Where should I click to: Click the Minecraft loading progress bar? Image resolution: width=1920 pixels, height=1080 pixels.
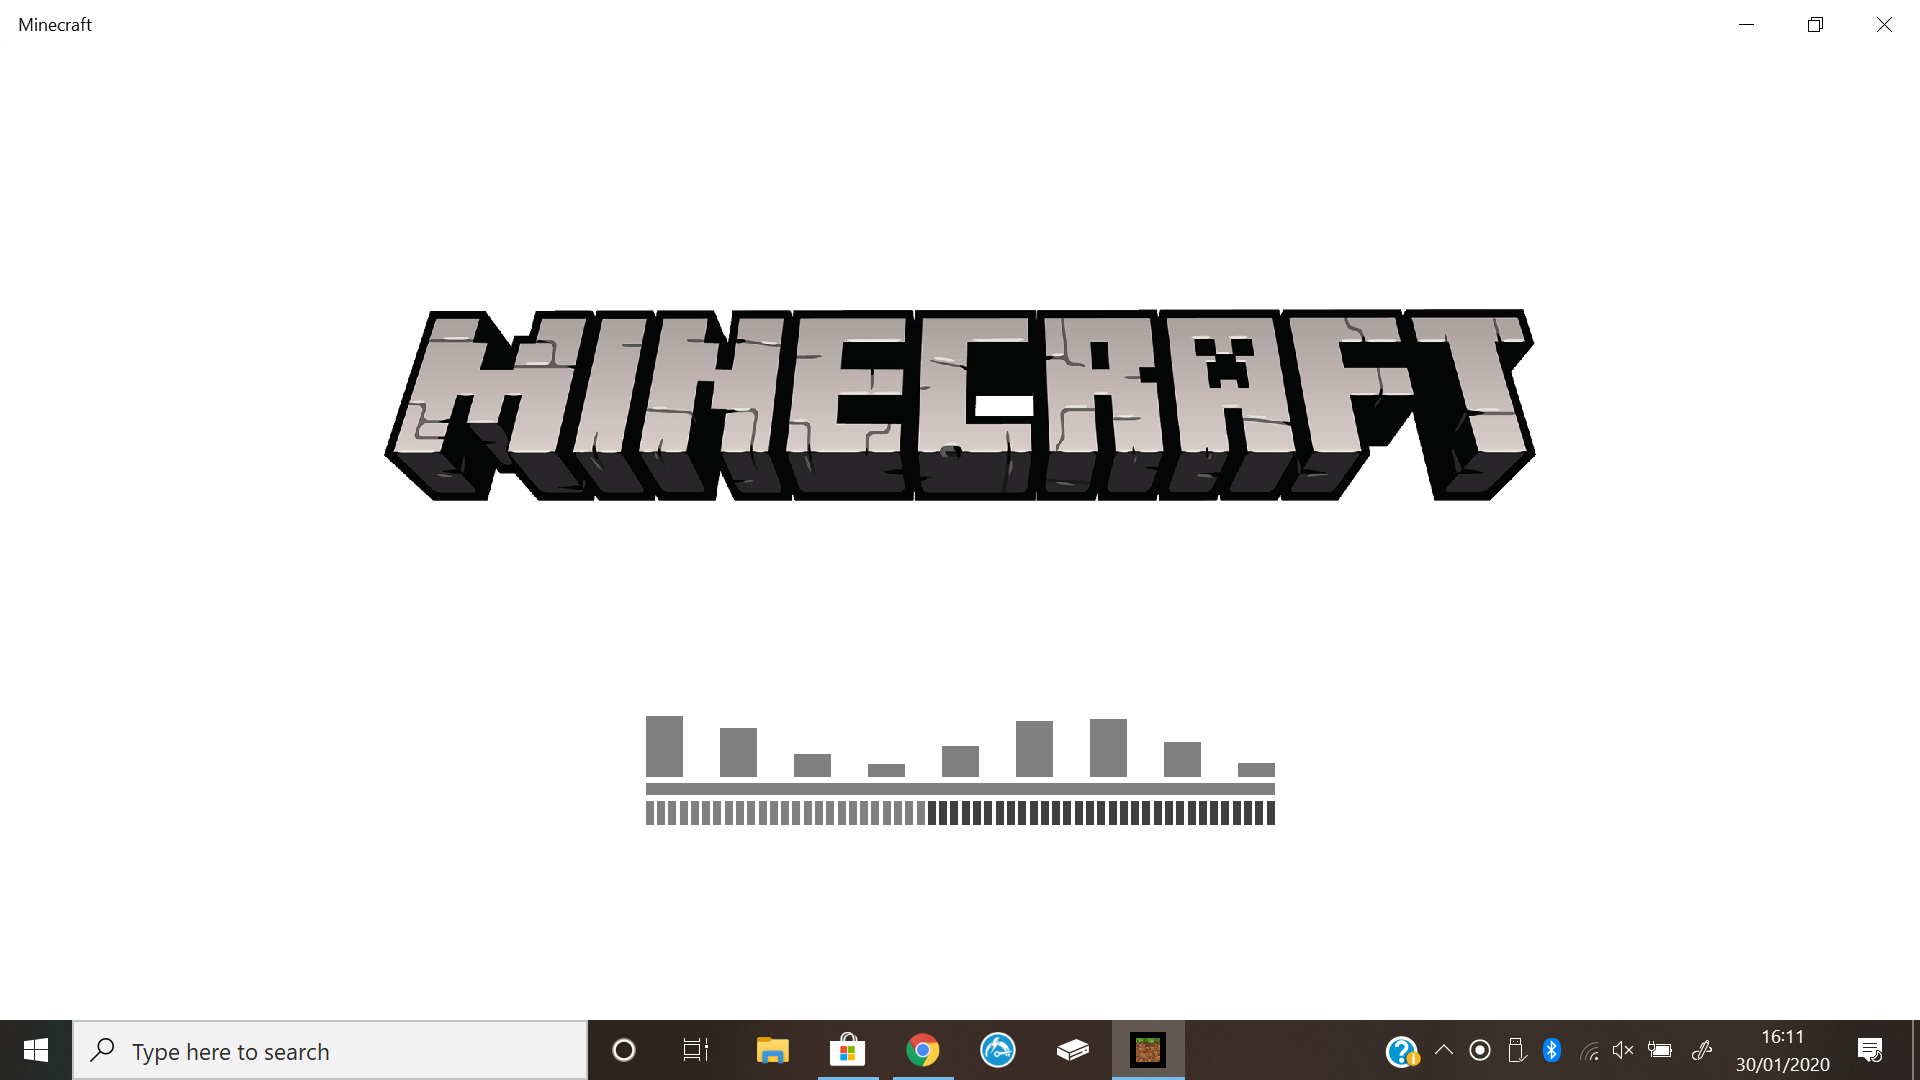pos(960,813)
